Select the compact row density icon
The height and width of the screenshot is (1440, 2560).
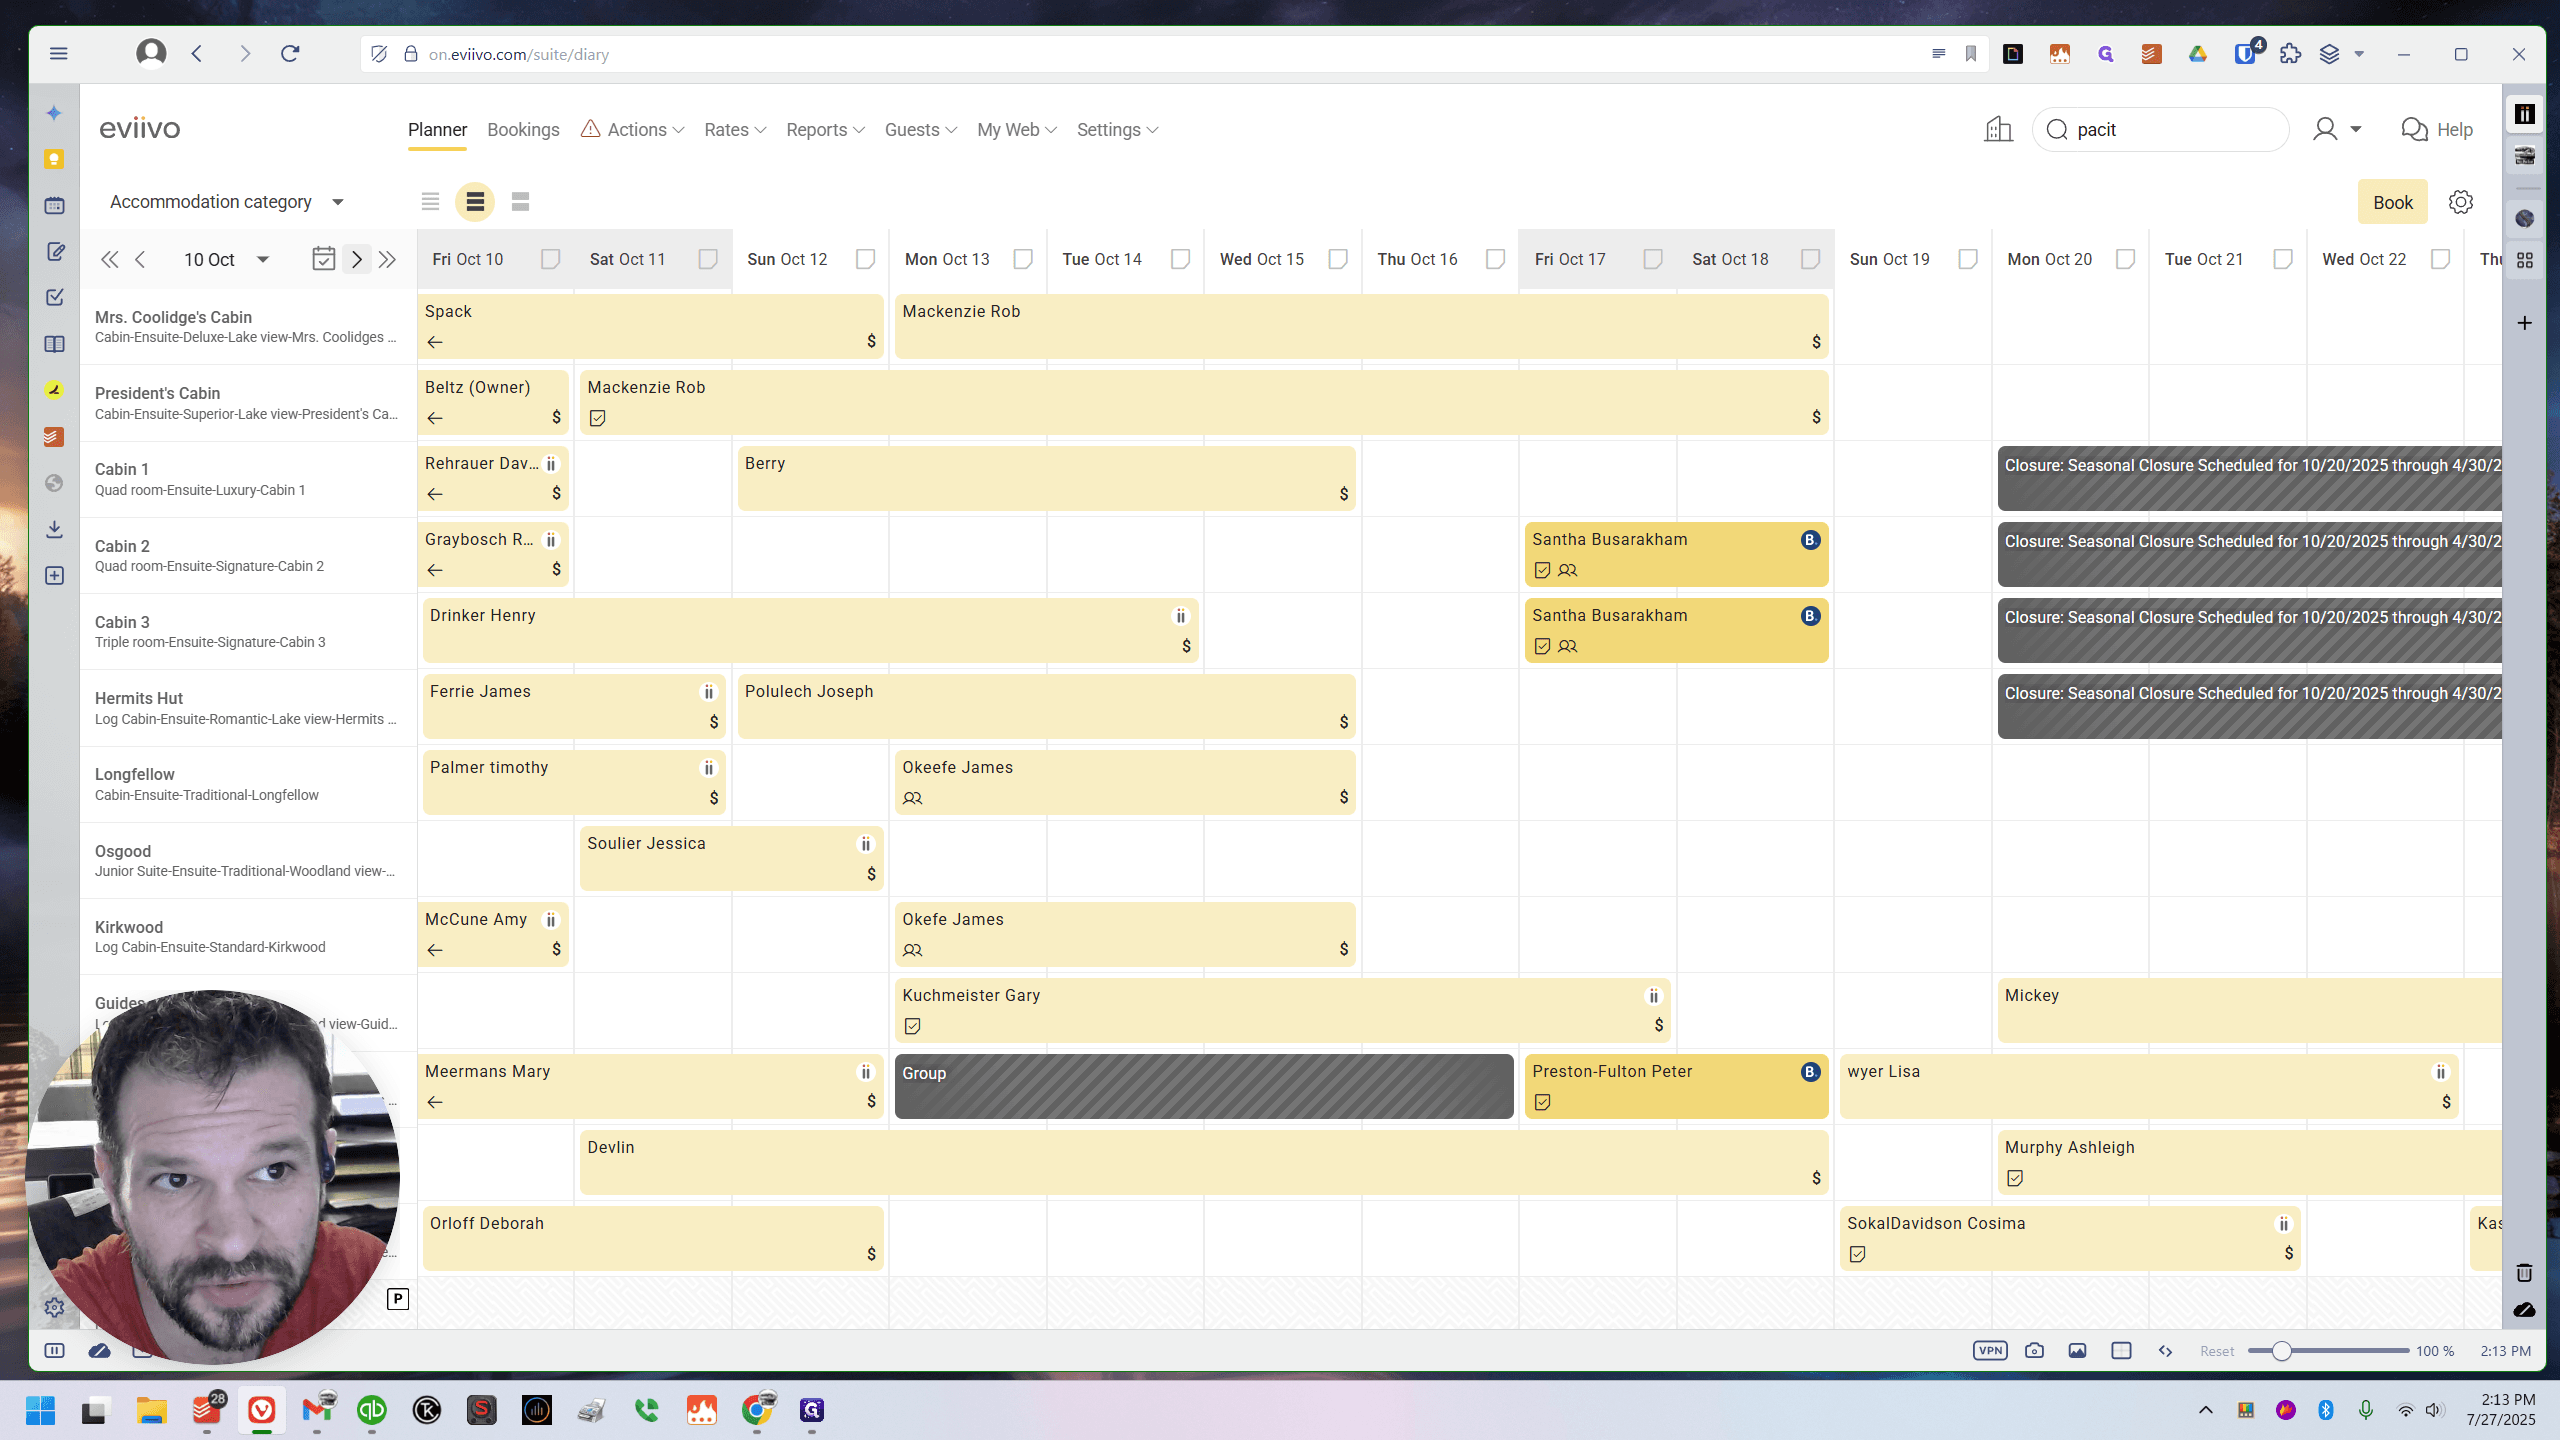[x=430, y=202]
